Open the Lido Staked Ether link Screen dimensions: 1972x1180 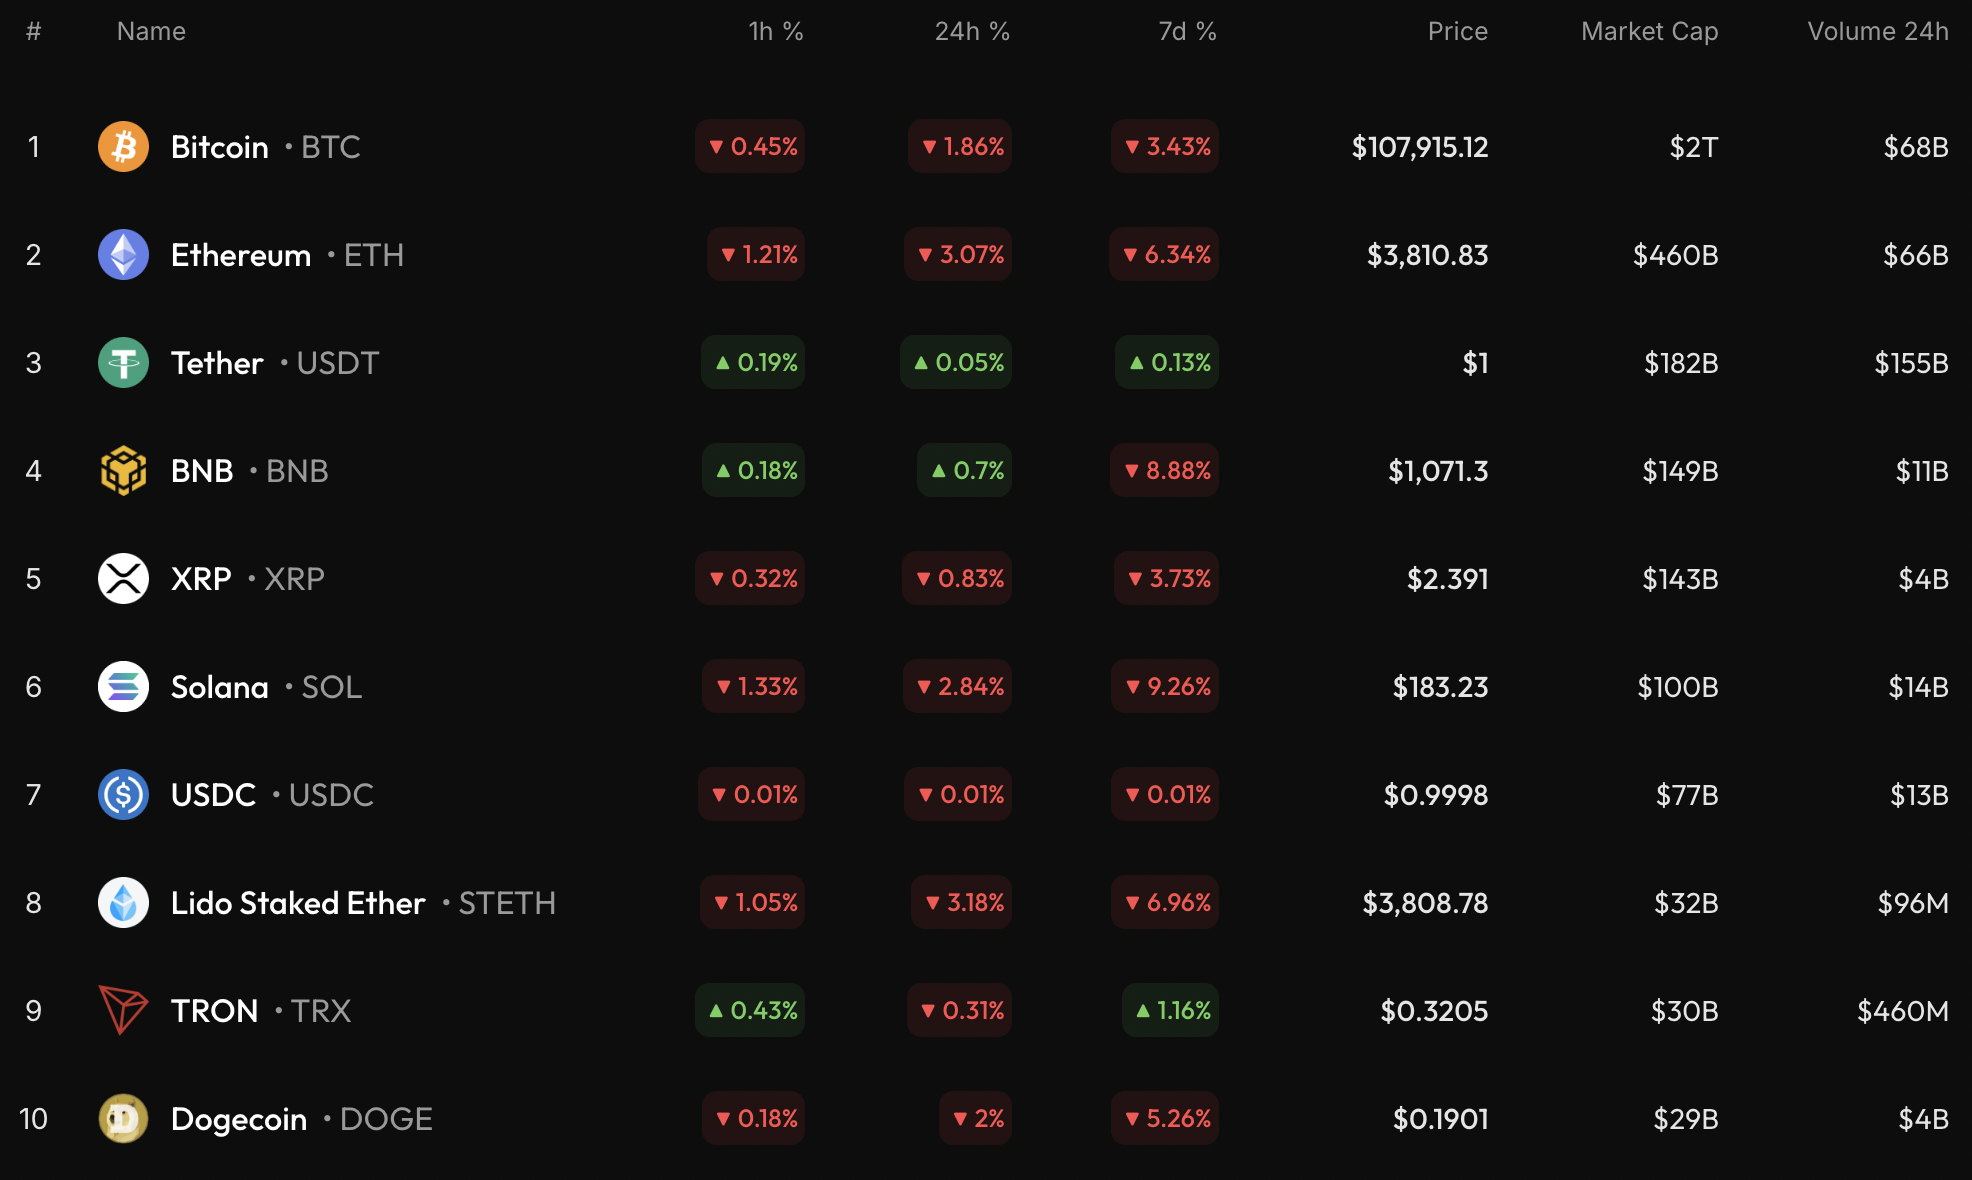[x=298, y=903]
